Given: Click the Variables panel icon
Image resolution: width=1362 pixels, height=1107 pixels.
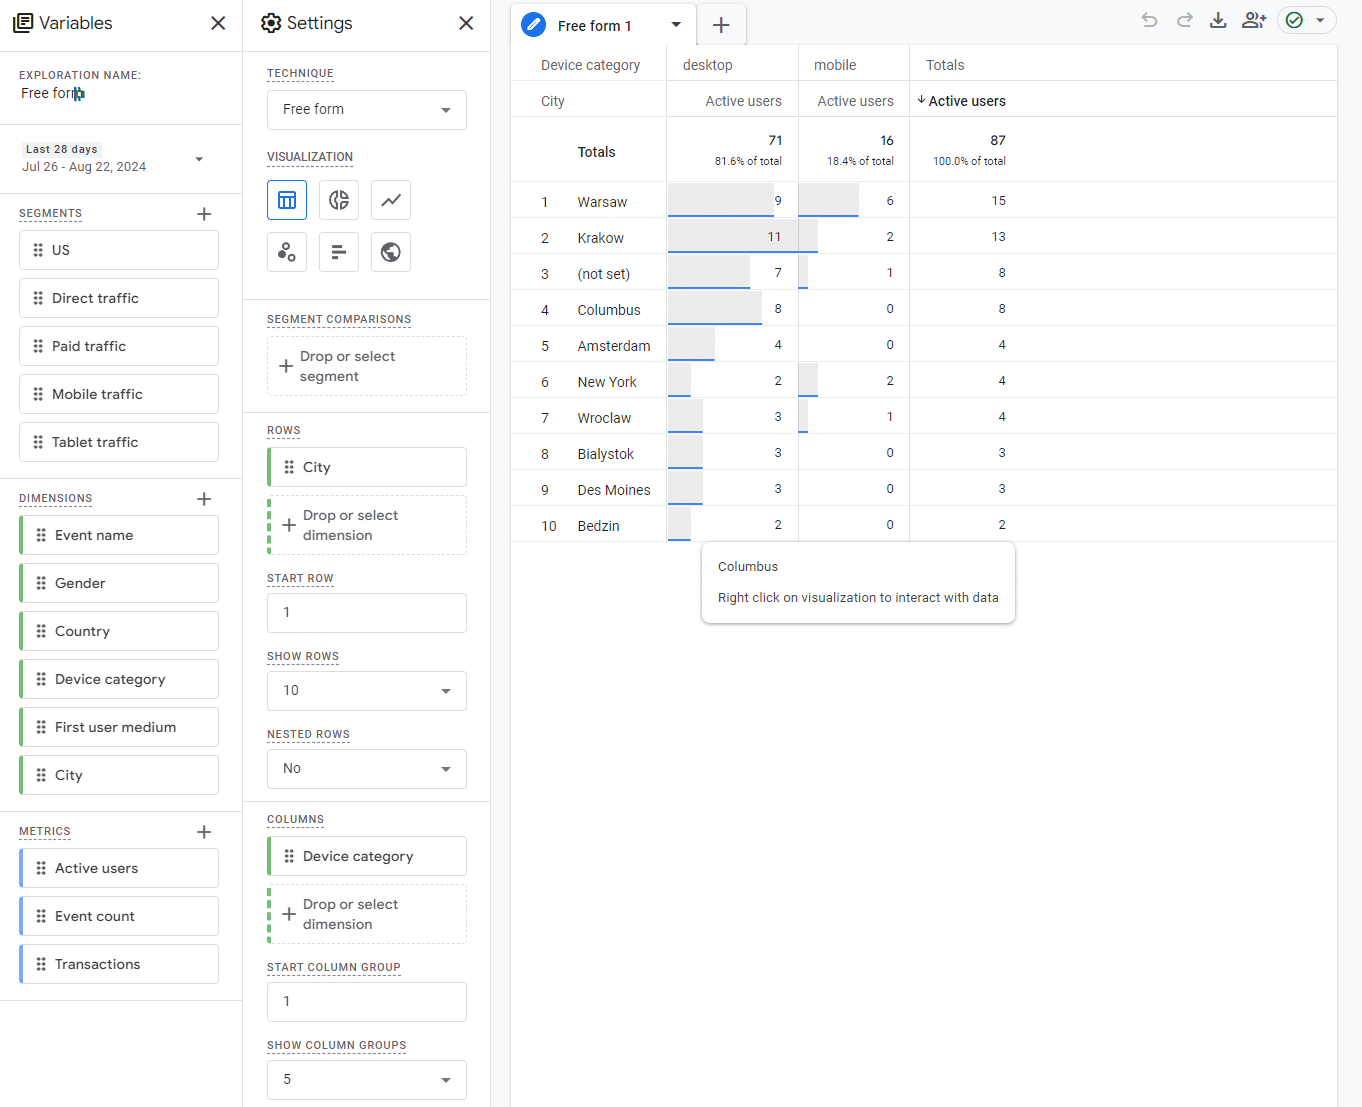Looking at the screenshot, I should (23, 23).
